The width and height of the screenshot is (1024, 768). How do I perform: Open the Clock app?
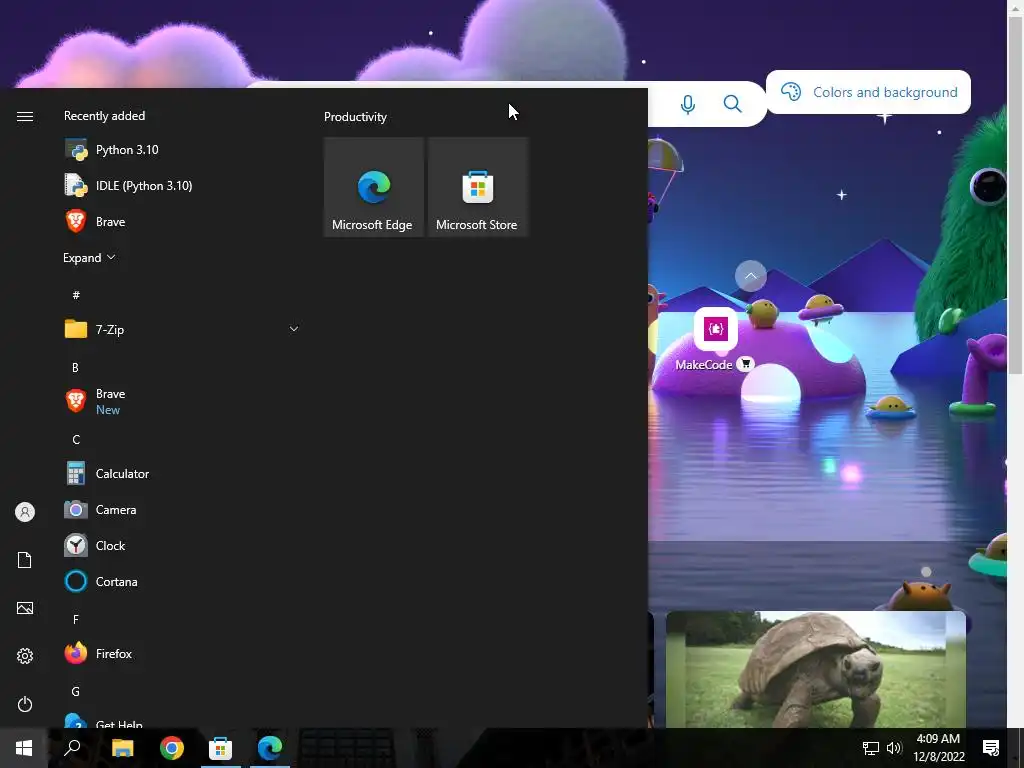pos(182,545)
